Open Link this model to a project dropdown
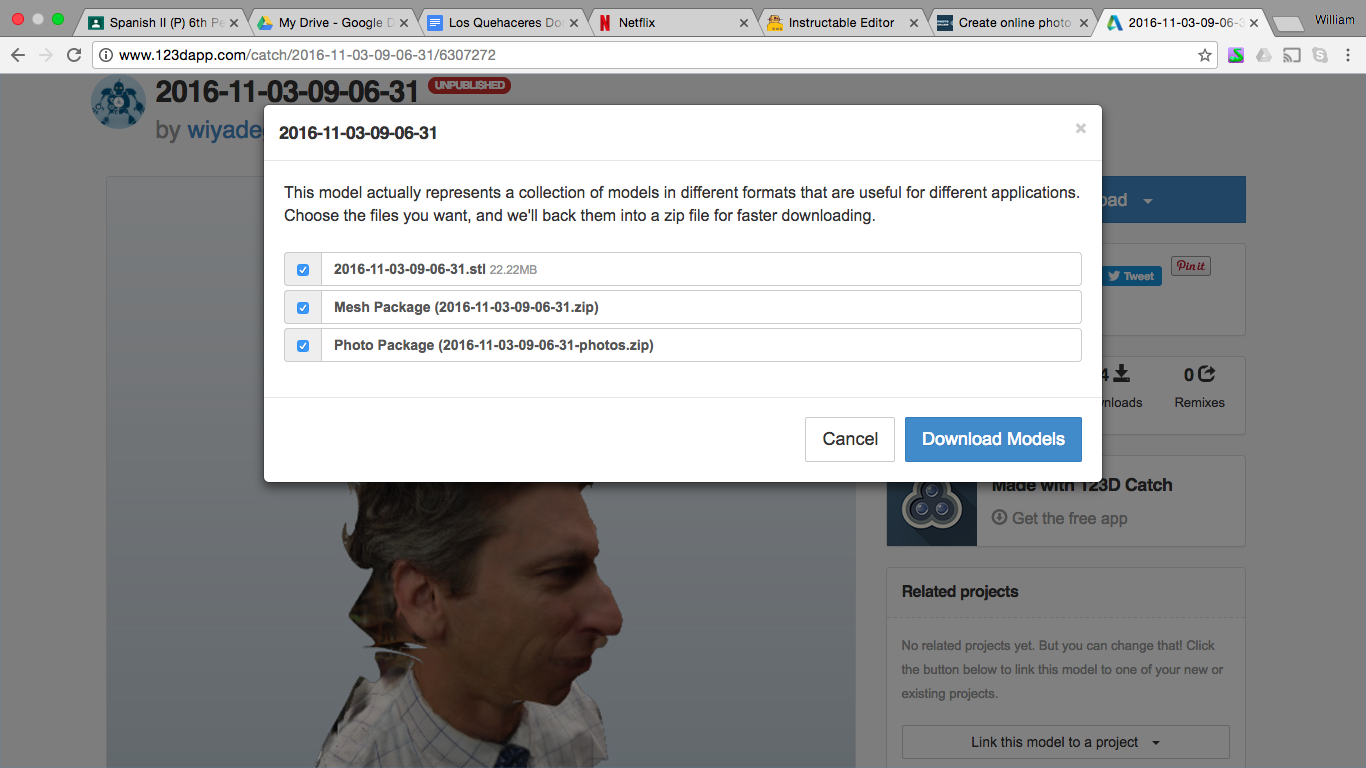This screenshot has height=768, width=1366. pyautogui.click(x=1065, y=742)
